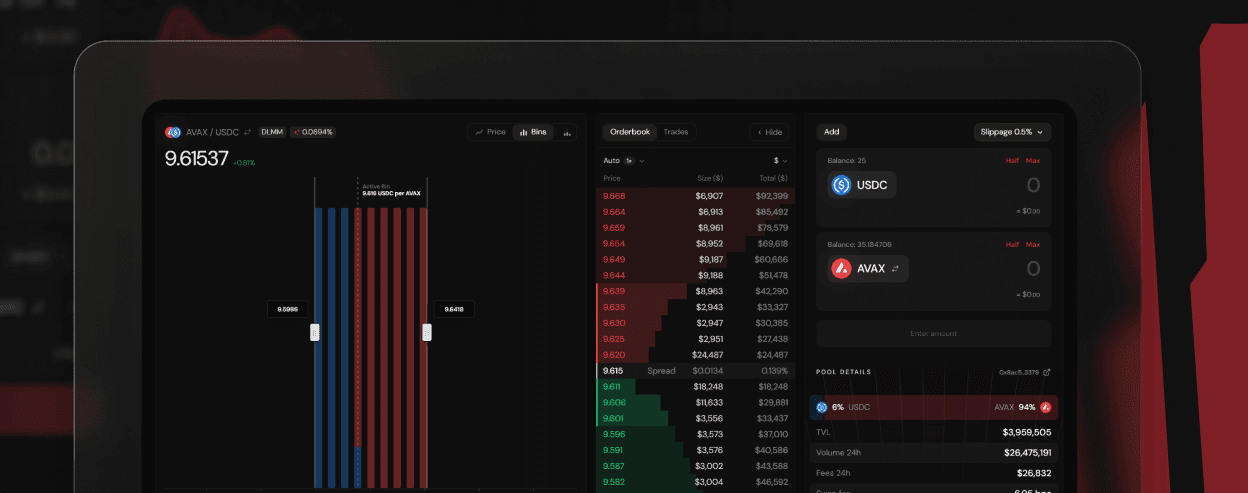The width and height of the screenshot is (1248, 493).
Task: Click the USDC token selector
Action: click(862, 185)
